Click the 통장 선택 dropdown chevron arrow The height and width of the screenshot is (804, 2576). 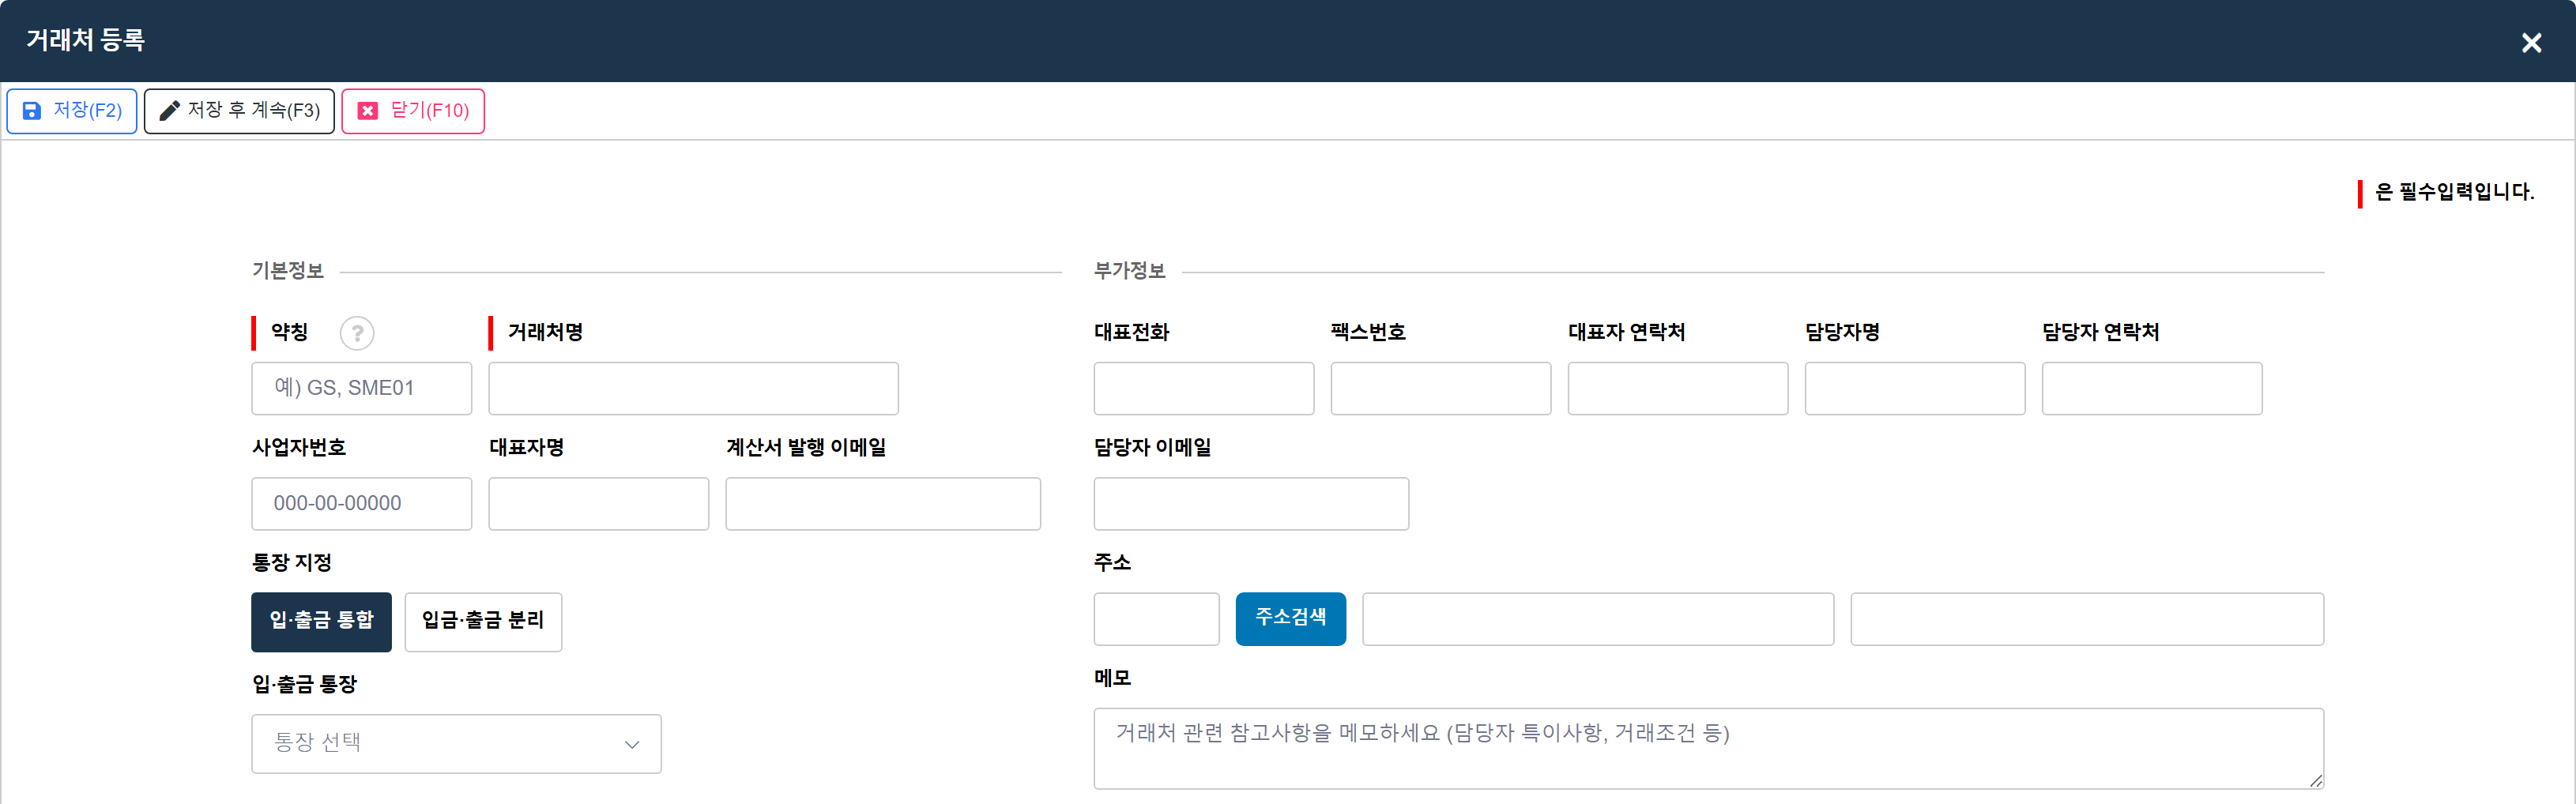pyautogui.click(x=631, y=744)
